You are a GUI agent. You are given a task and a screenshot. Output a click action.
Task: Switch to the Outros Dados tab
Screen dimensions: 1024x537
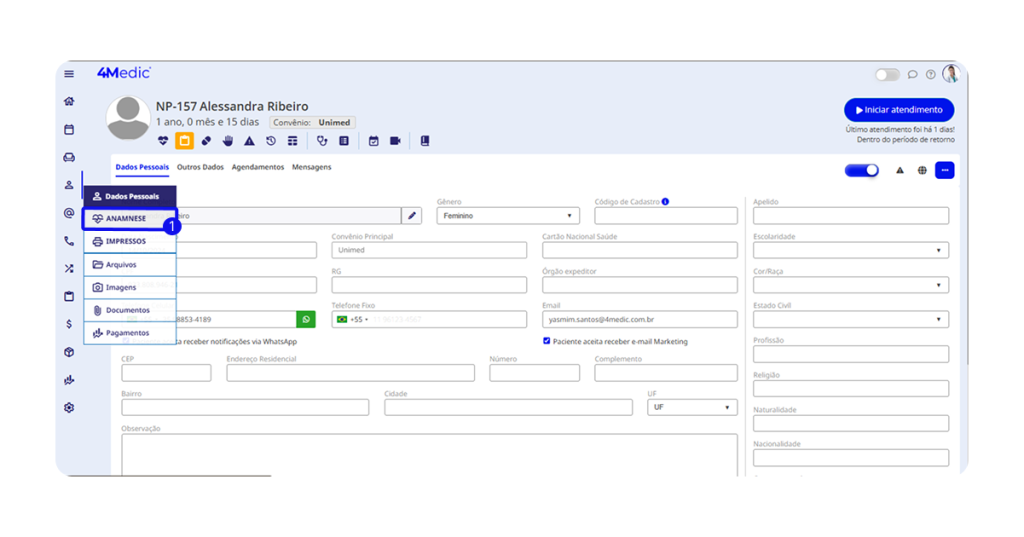pos(200,167)
